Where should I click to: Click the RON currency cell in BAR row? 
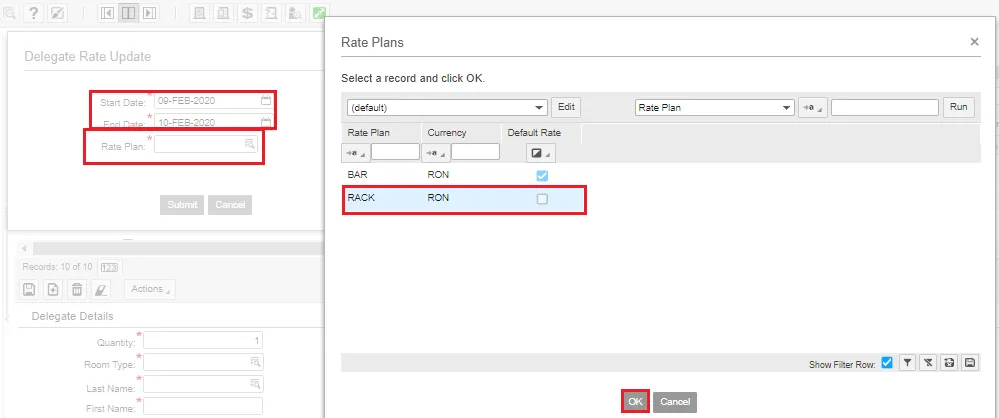pyautogui.click(x=438, y=175)
